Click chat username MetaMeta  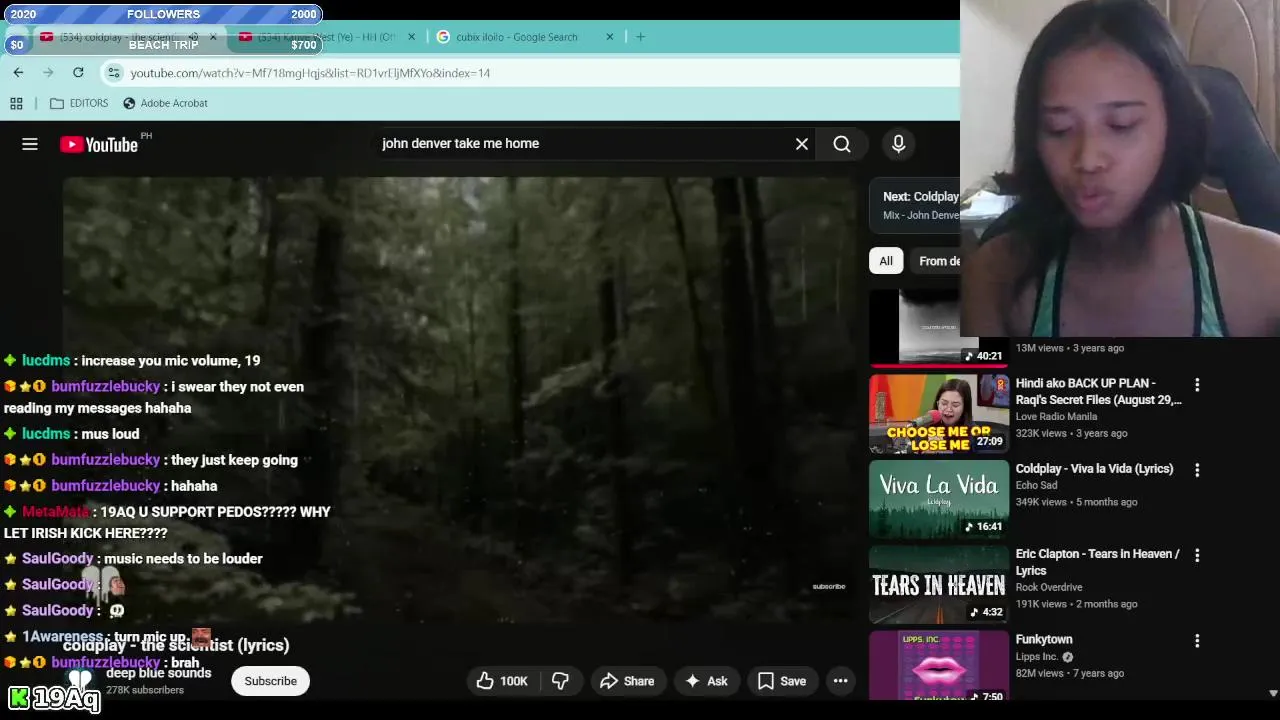click(56, 512)
